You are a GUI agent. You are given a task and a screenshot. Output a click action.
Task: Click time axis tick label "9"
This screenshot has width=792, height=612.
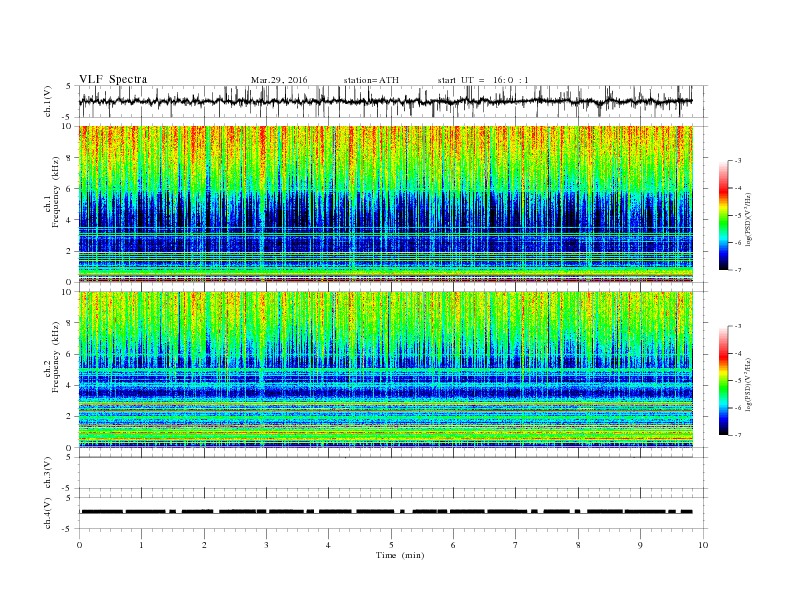(640, 545)
